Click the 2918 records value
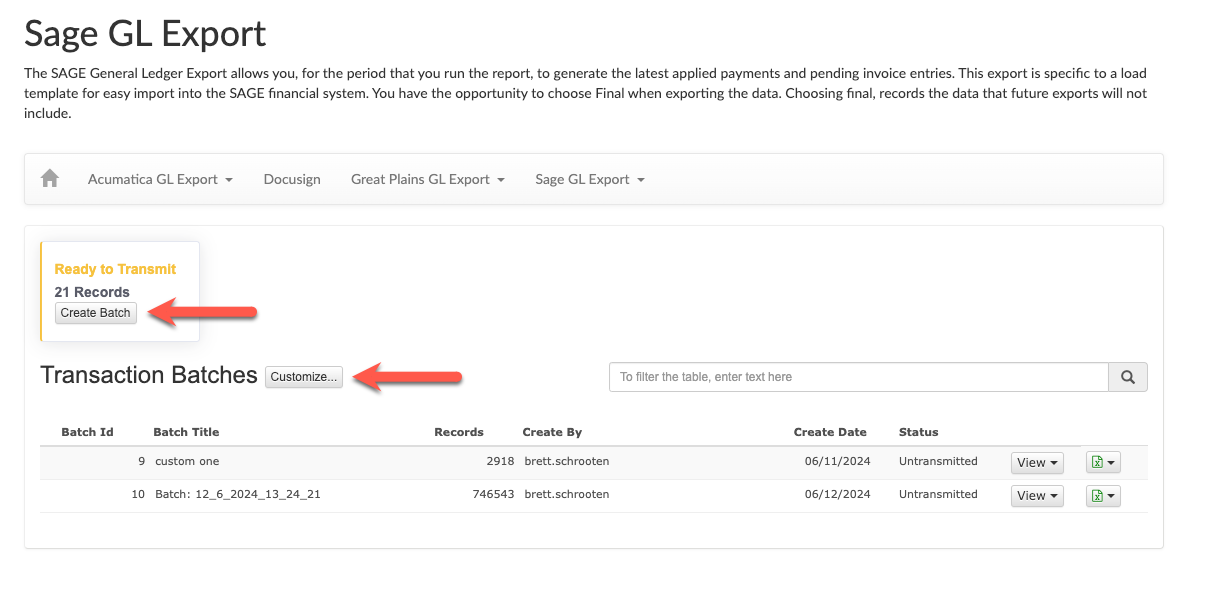Viewport: 1212px width, 594px height. coord(501,462)
